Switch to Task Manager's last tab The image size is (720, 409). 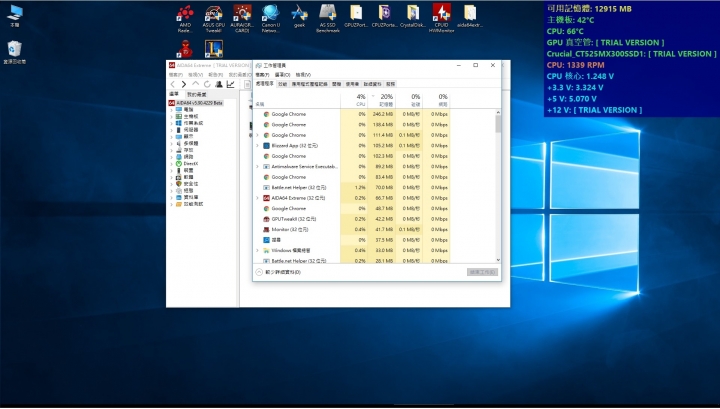pyautogui.click(x=390, y=84)
